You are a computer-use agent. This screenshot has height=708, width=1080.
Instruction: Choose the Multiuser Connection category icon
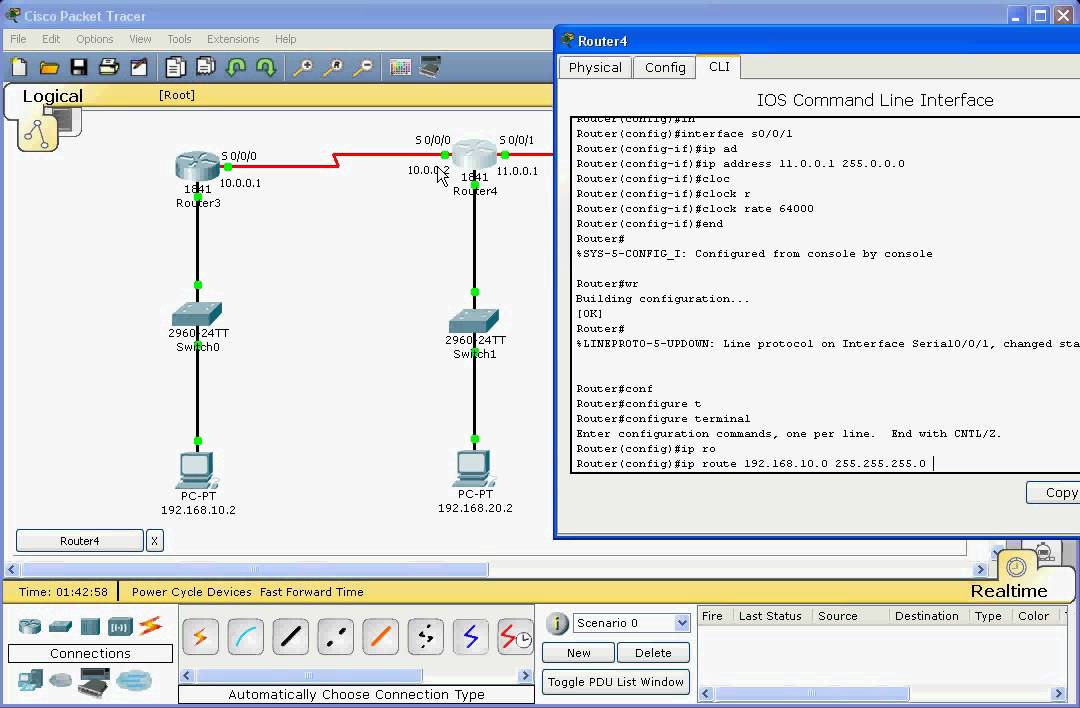coord(134,681)
